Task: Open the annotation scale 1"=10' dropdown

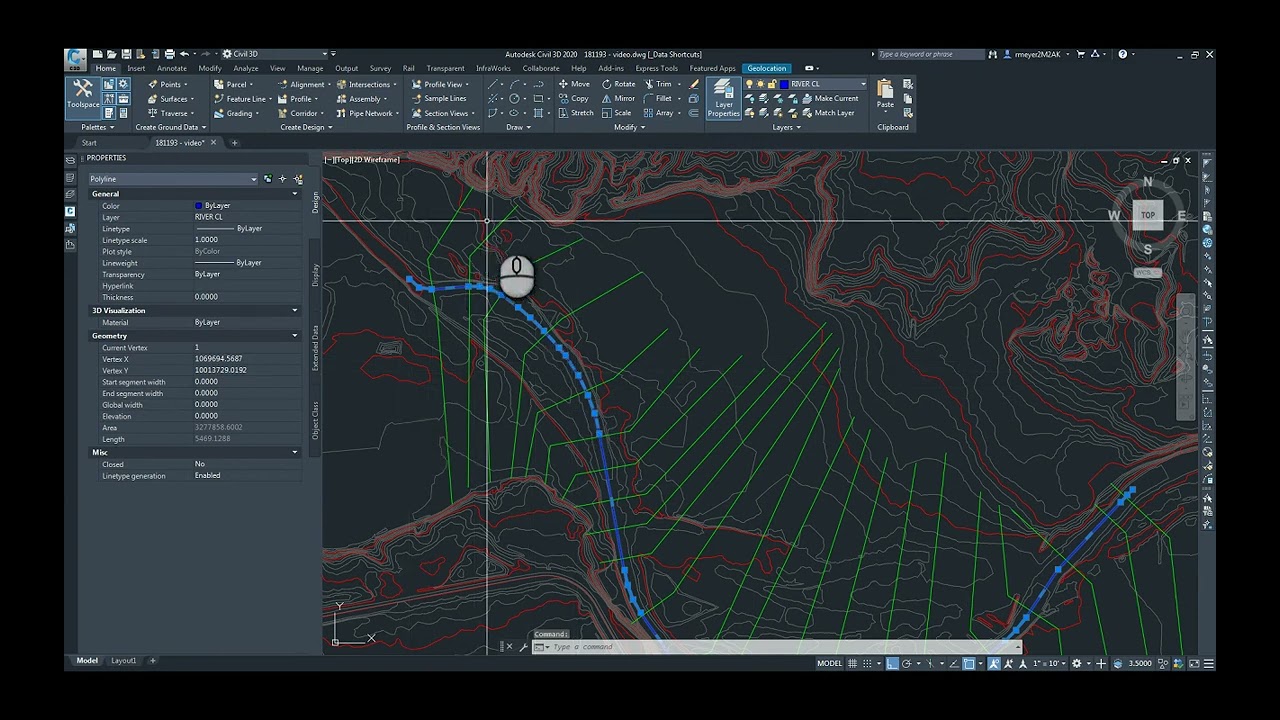Action: [x=1049, y=663]
